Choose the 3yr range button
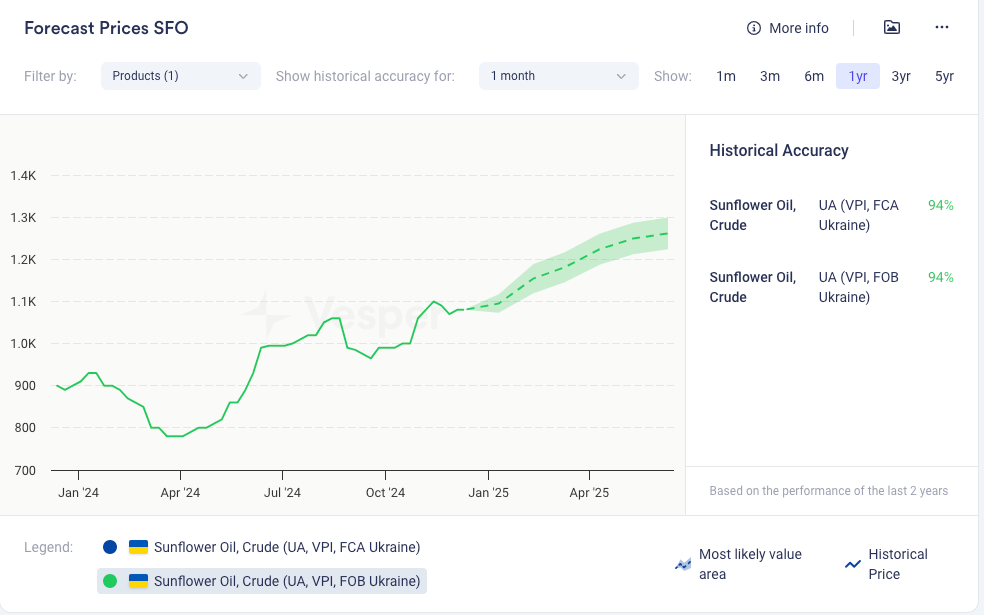Image resolution: width=984 pixels, height=615 pixels. 901,76
